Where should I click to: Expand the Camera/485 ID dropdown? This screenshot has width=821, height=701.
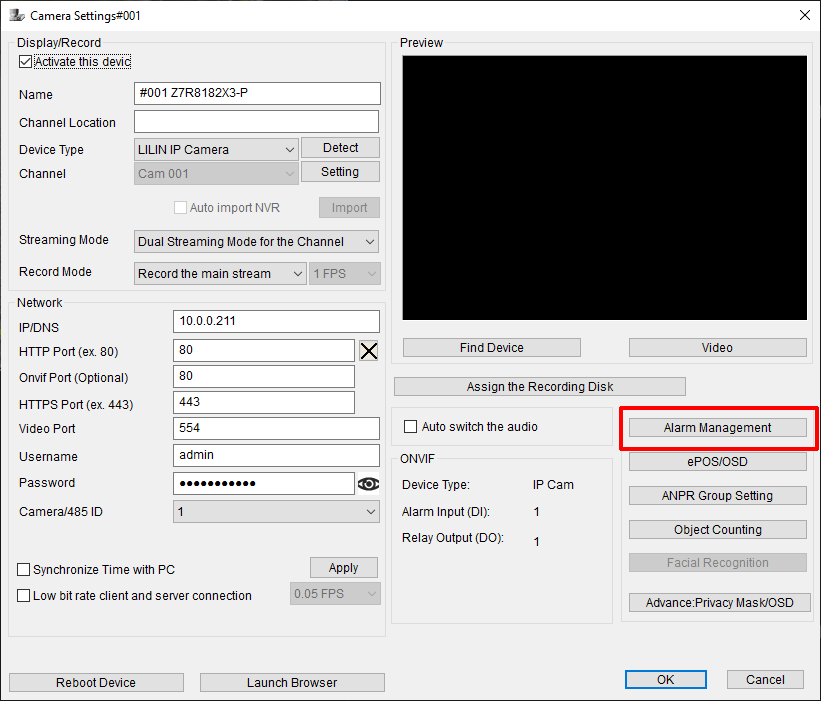276,512
